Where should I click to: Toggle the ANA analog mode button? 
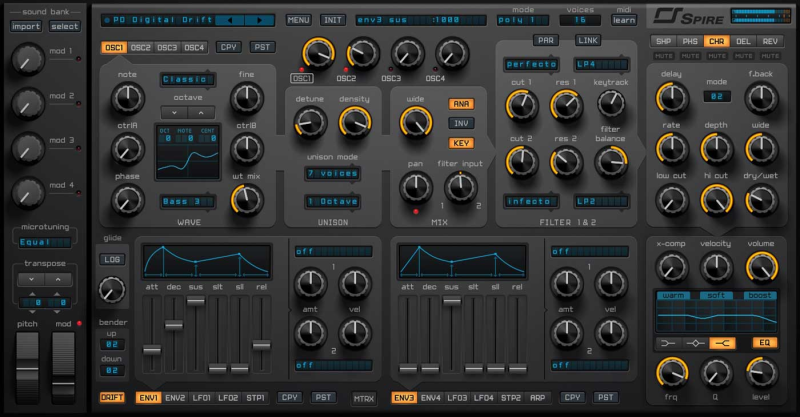tap(461, 104)
